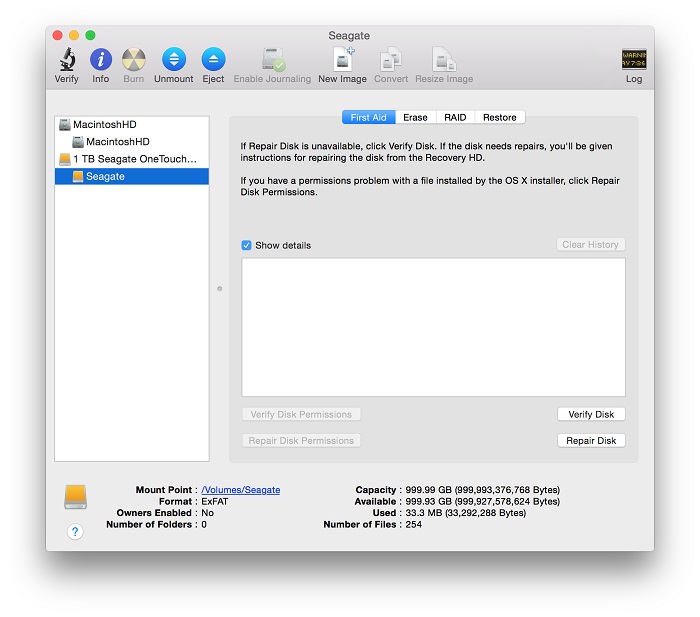Select the First Aid tab
This screenshot has height=617, width=700.
coord(369,117)
